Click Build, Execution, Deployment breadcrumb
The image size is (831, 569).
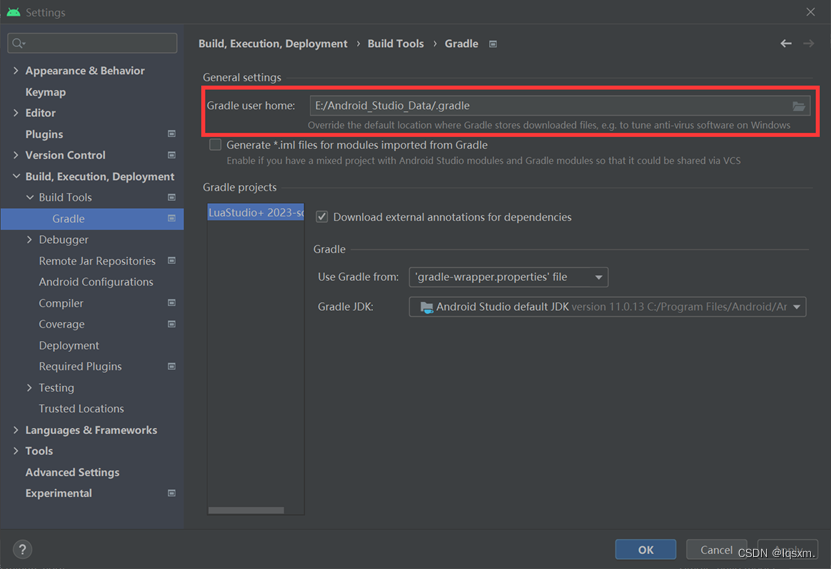(x=273, y=43)
